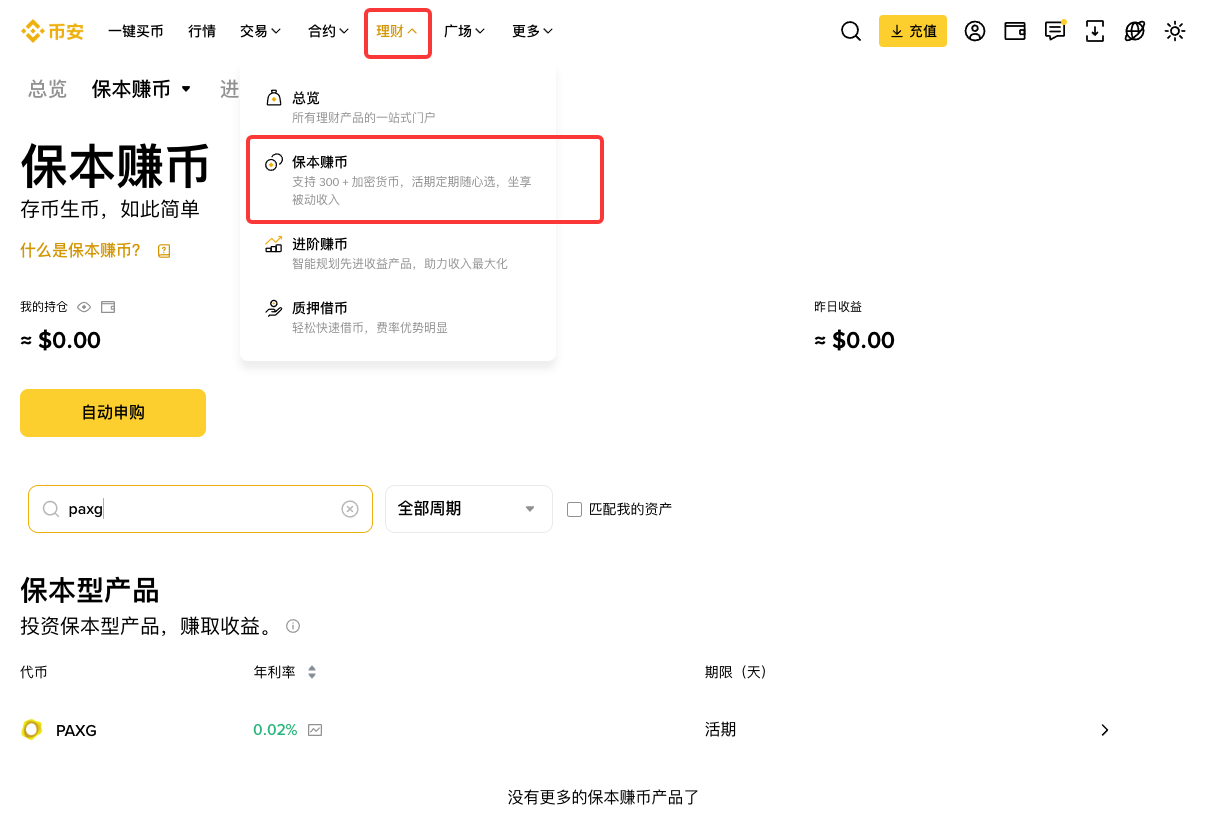Viewport: 1208px width, 837px height.
Task: Clear the paxg search input with the × icon
Action: tap(350, 509)
